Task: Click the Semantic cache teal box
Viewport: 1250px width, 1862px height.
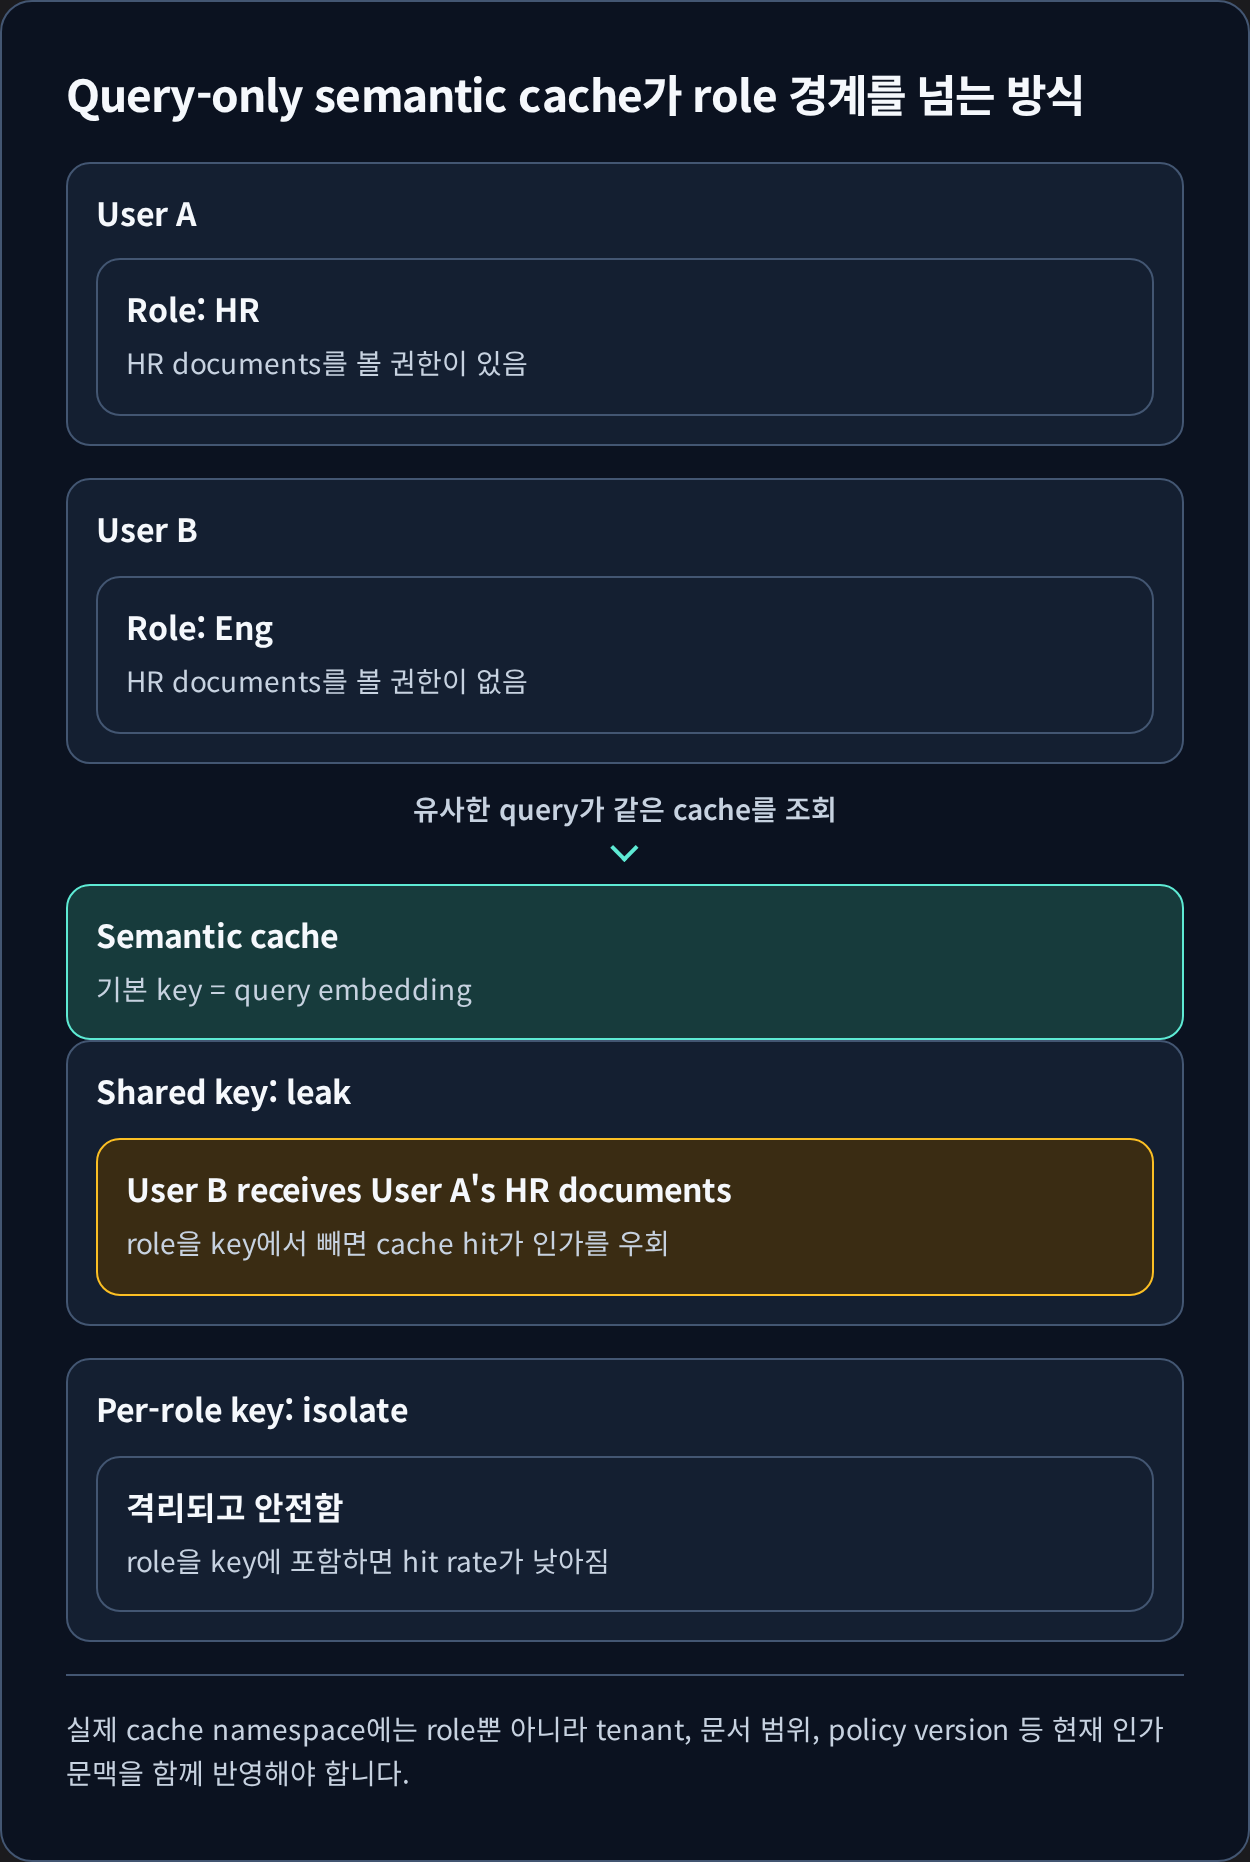Action: click(625, 962)
